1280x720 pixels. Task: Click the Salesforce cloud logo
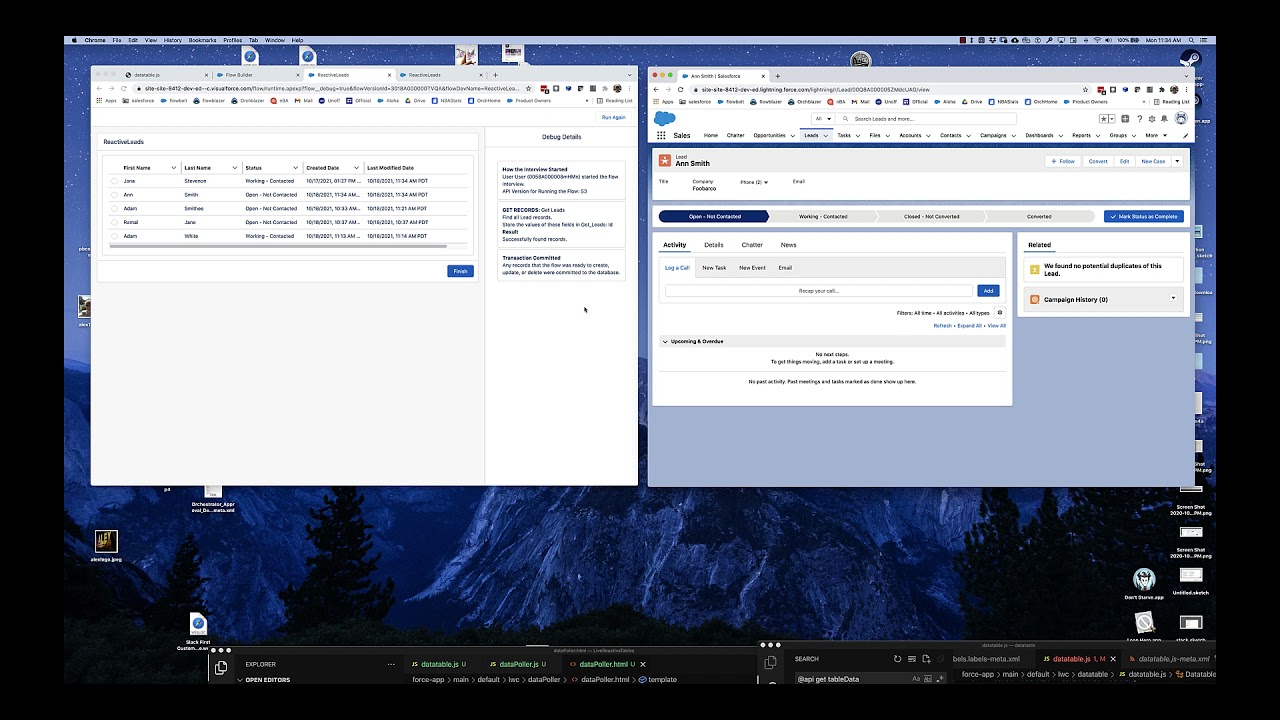click(x=665, y=118)
